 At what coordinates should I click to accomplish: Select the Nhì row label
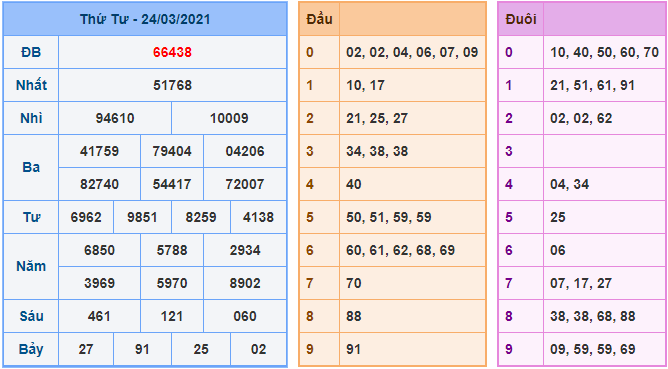point(31,118)
